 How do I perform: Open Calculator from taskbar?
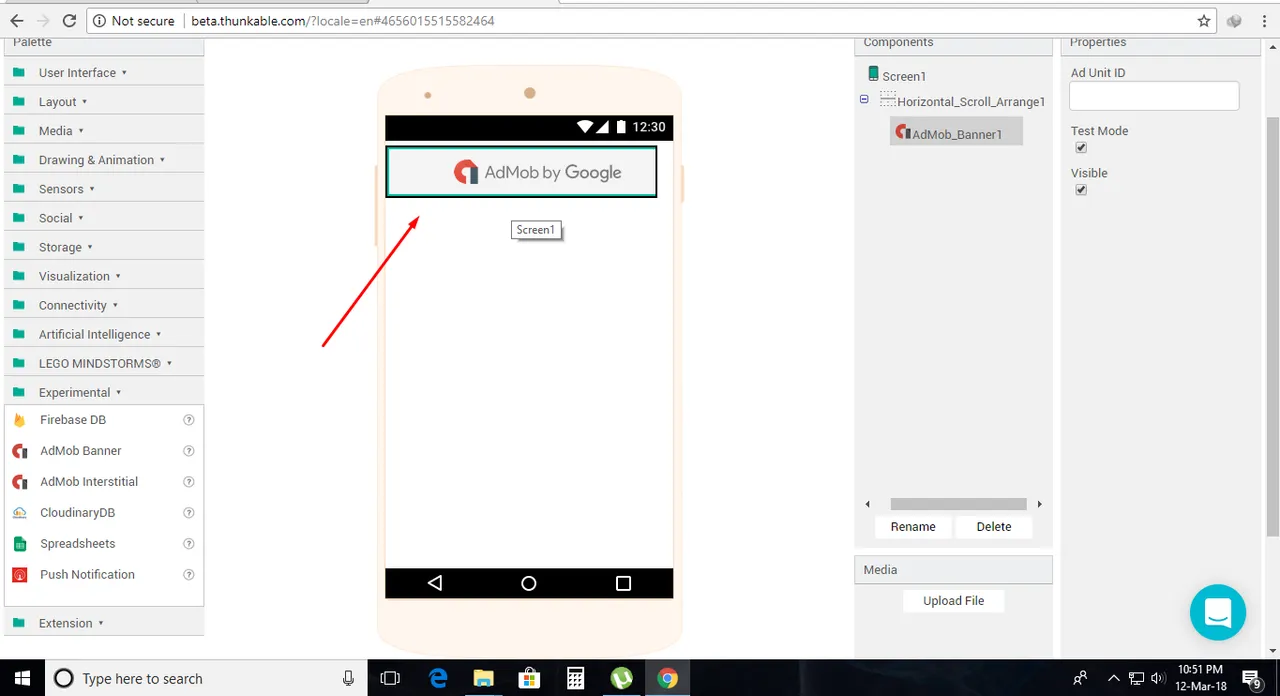pyautogui.click(x=575, y=678)
